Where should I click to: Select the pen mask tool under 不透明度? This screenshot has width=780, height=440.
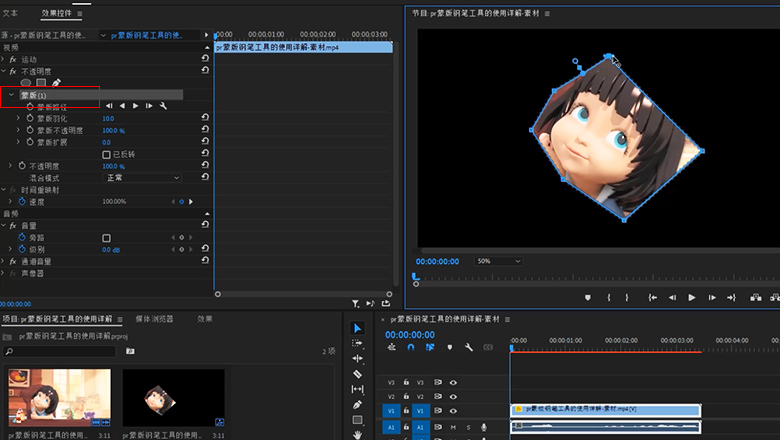click(x=56, y=83)
